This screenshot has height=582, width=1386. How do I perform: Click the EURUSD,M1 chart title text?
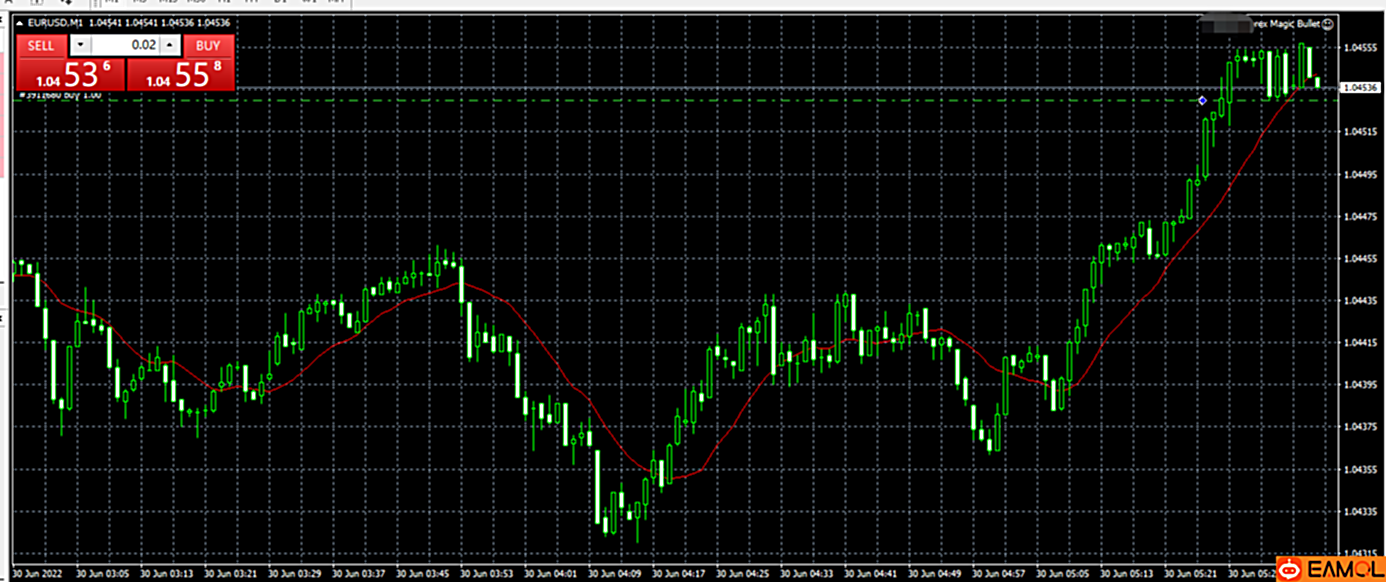coord(57,21)
